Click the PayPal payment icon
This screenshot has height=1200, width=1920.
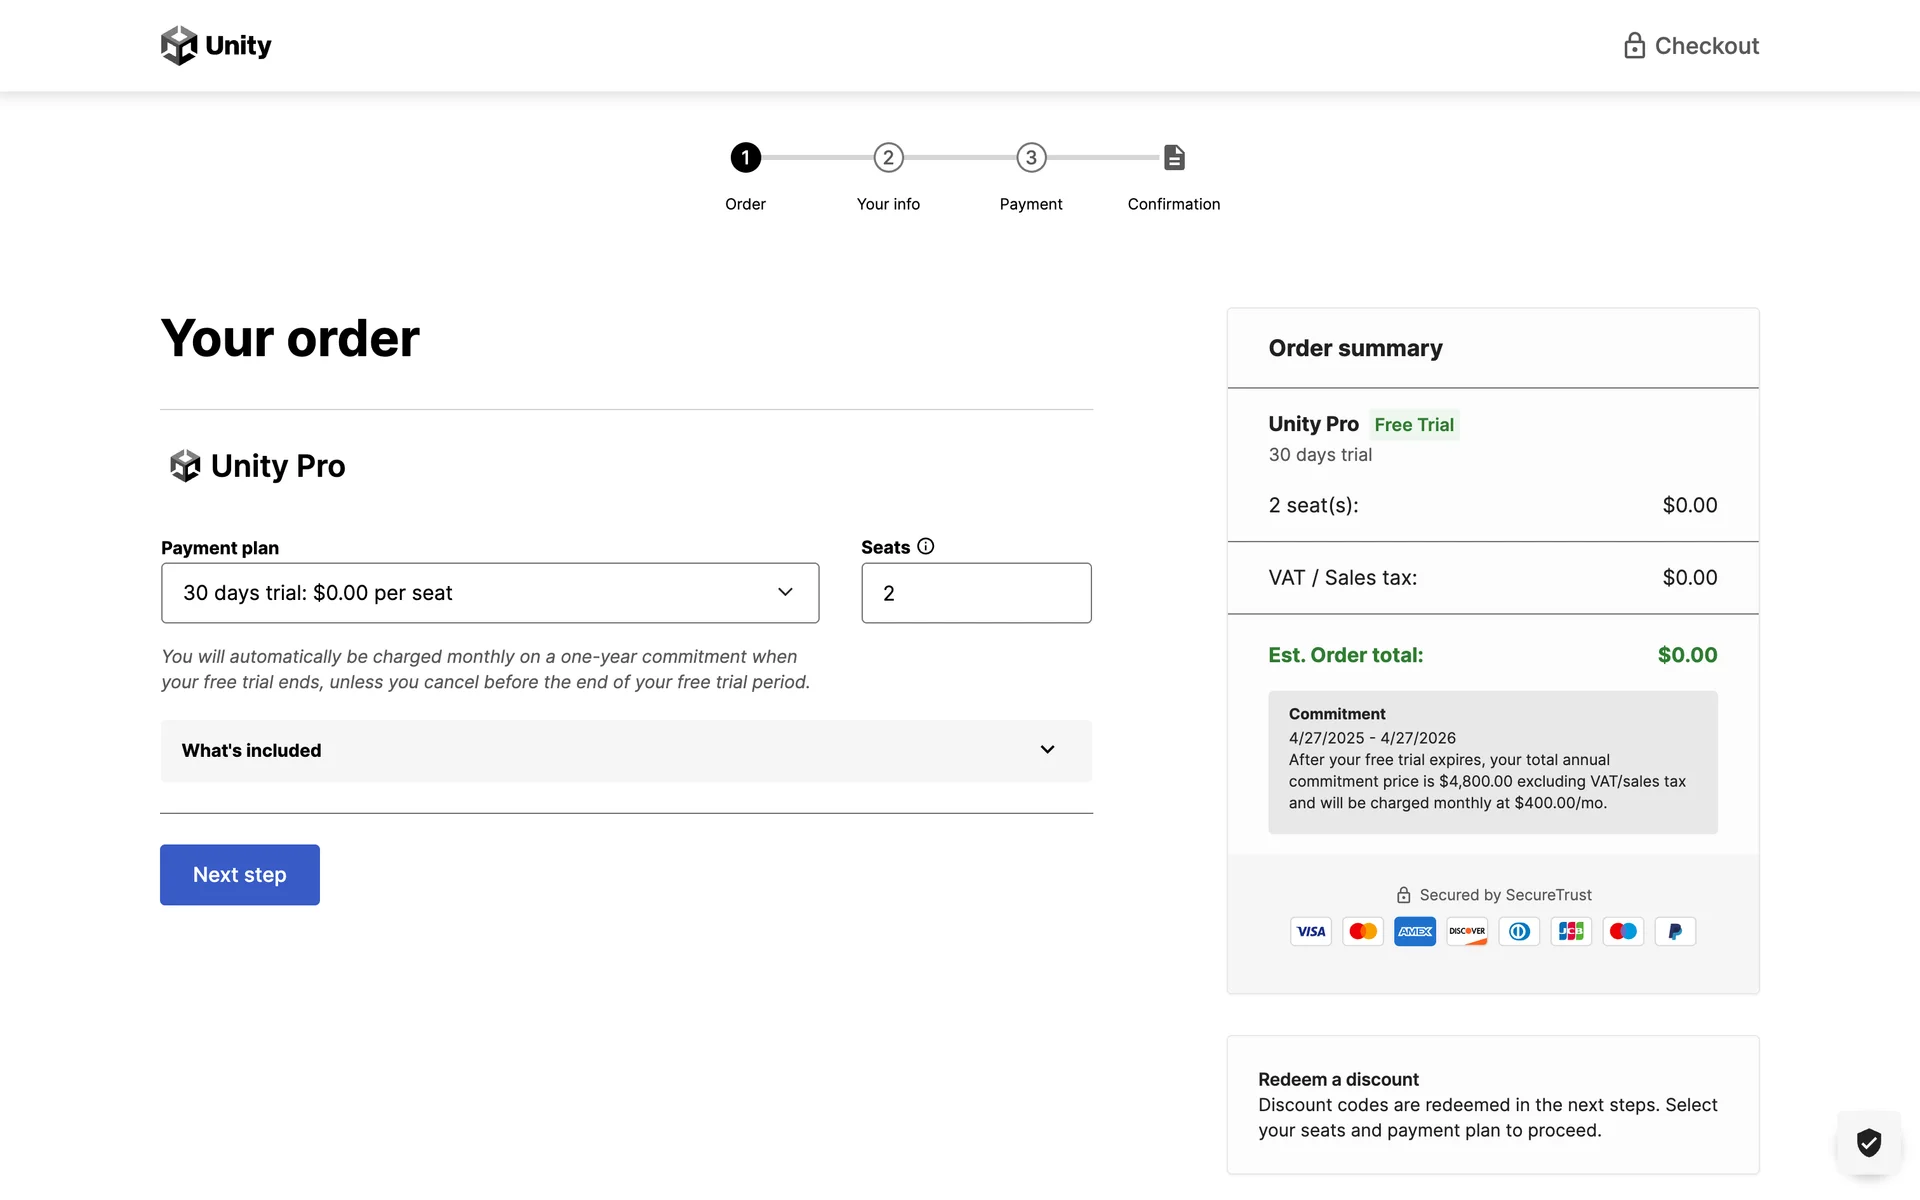pos(1674,932)
